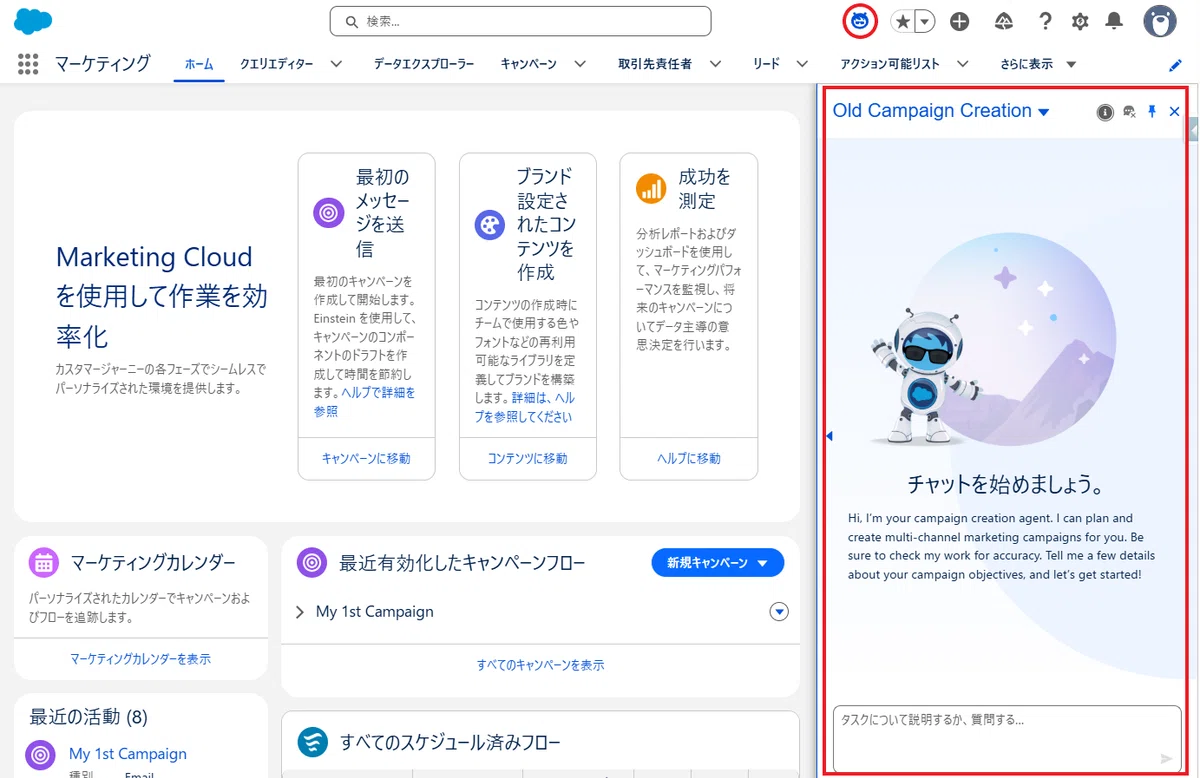Click the マーケティング app name
Screen dimensions: 1200x778
coord(103,64)
